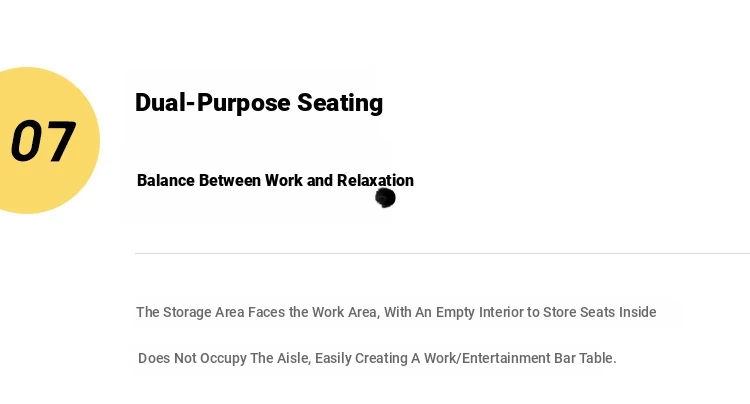
Task: Click the Dual-Purpose Seating heading
Action: coord(259,103)
